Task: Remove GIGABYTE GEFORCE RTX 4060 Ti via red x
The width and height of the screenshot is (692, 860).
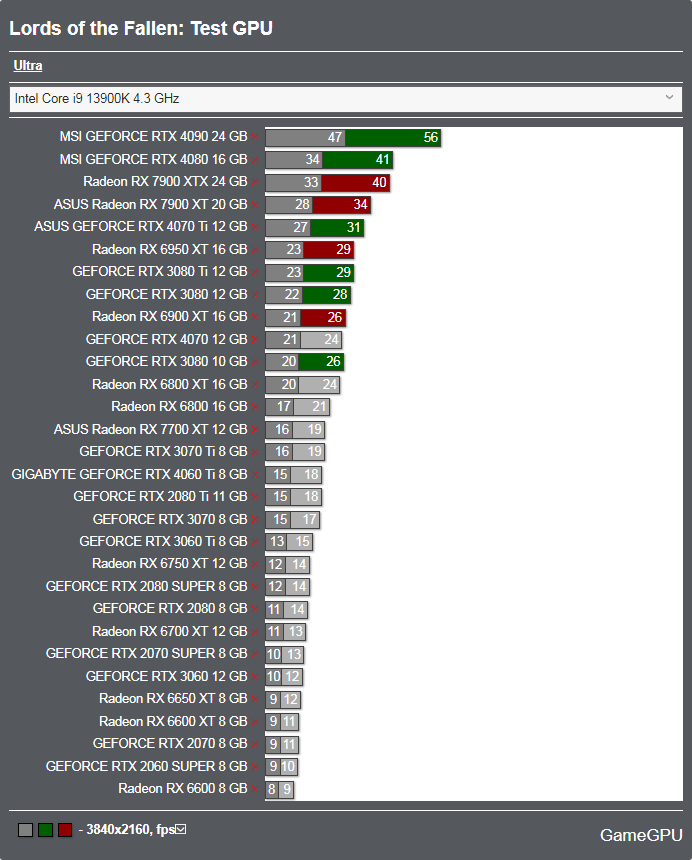Action: (255, 474)
